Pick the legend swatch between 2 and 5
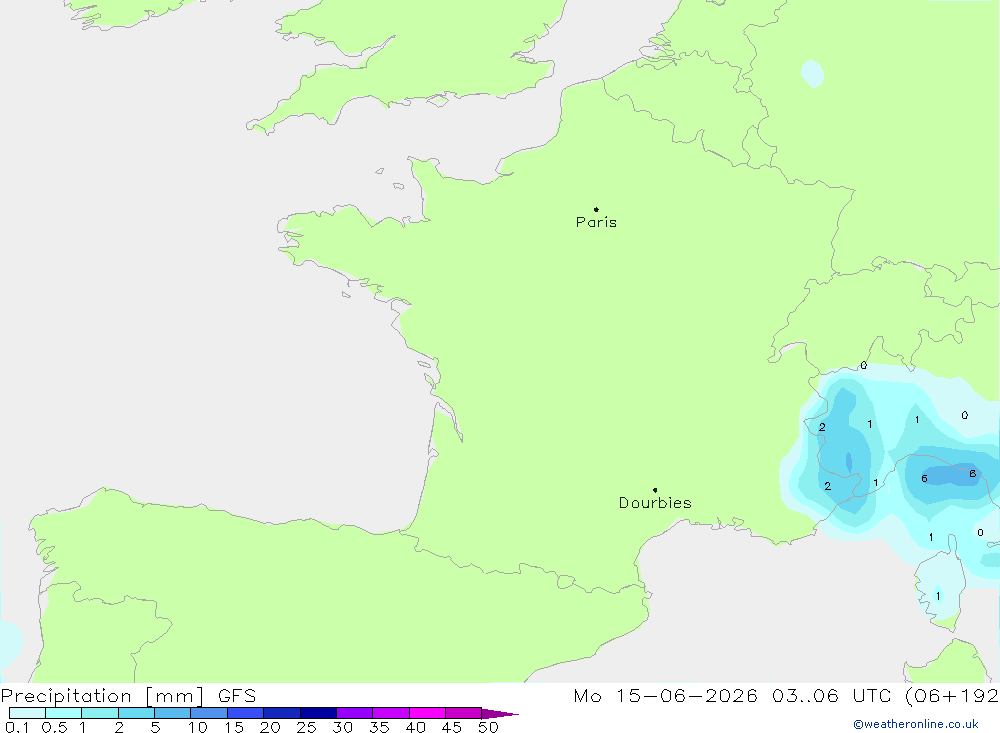Screen dimensions: 1000x733 pos(136,713)
